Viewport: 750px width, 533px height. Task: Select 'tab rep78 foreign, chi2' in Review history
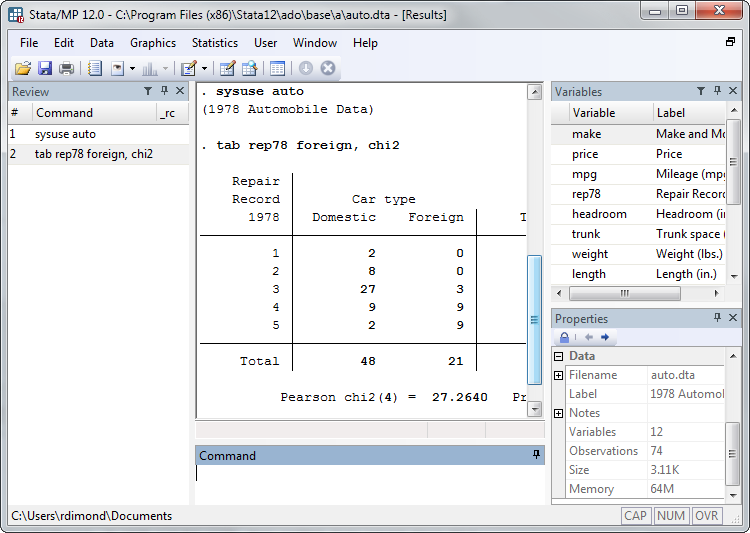point(93,154)
